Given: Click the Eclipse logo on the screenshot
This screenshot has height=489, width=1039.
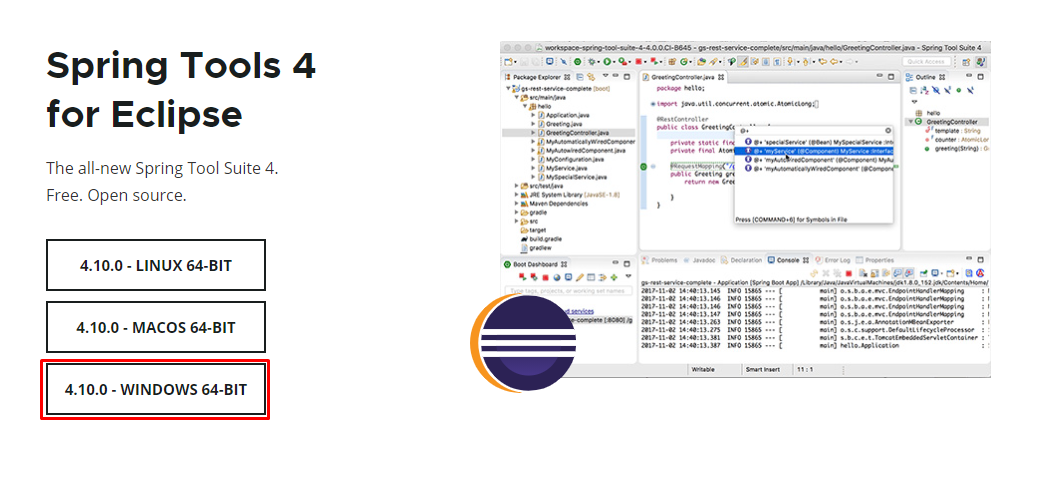Looking at the screenshot, I should point(523,343).
